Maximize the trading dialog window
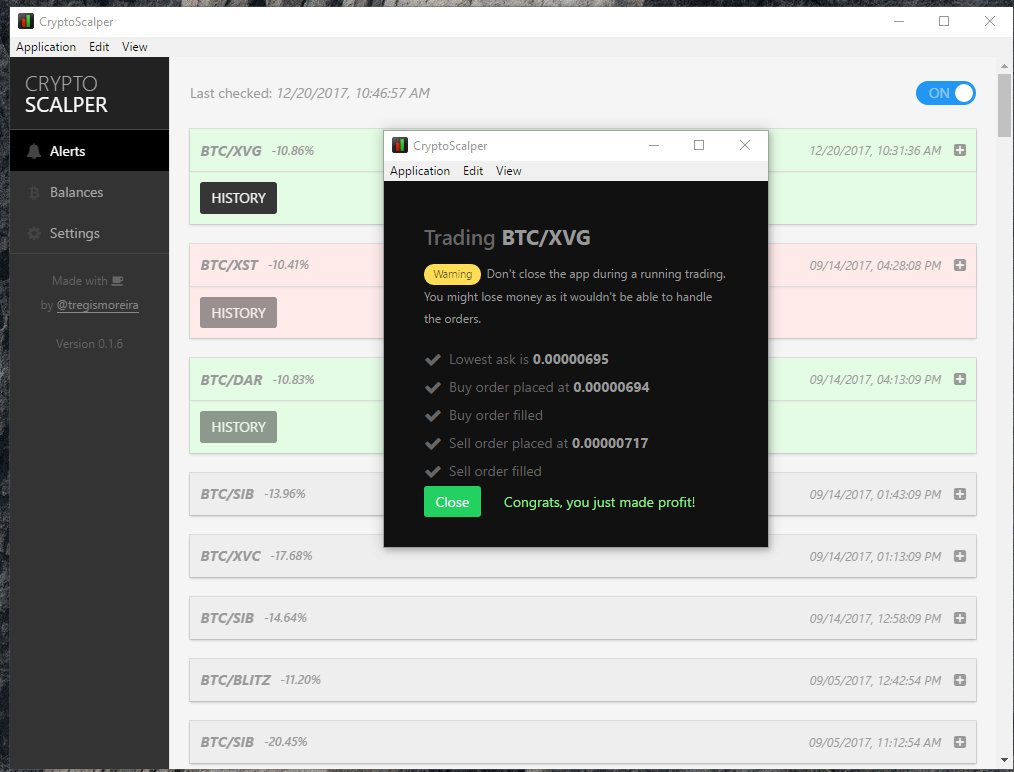The width and height of the screenshot is (1014, 772). (x=699, y=145)
